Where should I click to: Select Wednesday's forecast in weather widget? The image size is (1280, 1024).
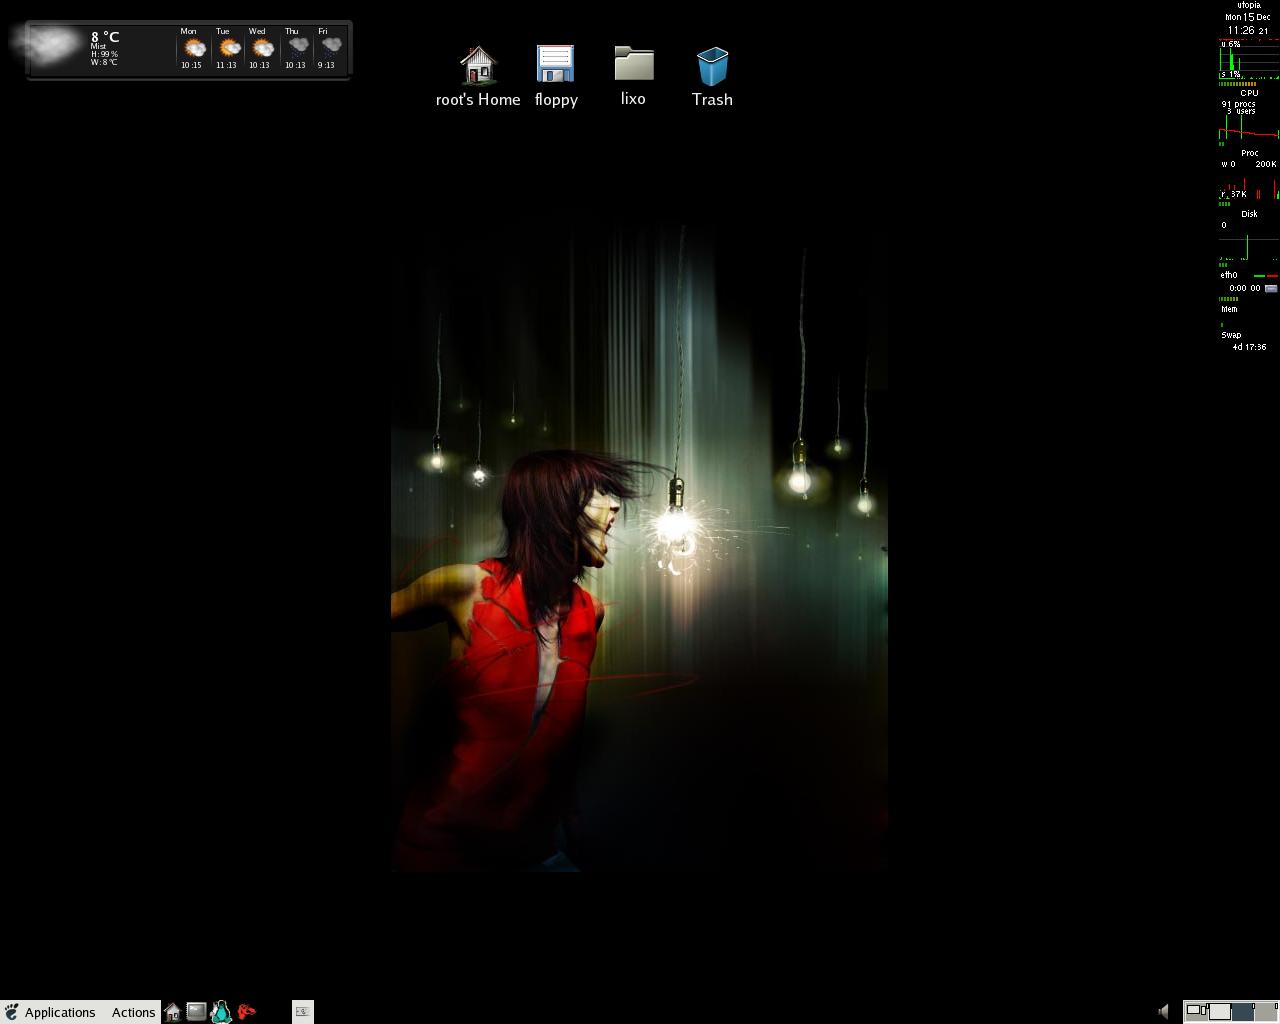261,48
